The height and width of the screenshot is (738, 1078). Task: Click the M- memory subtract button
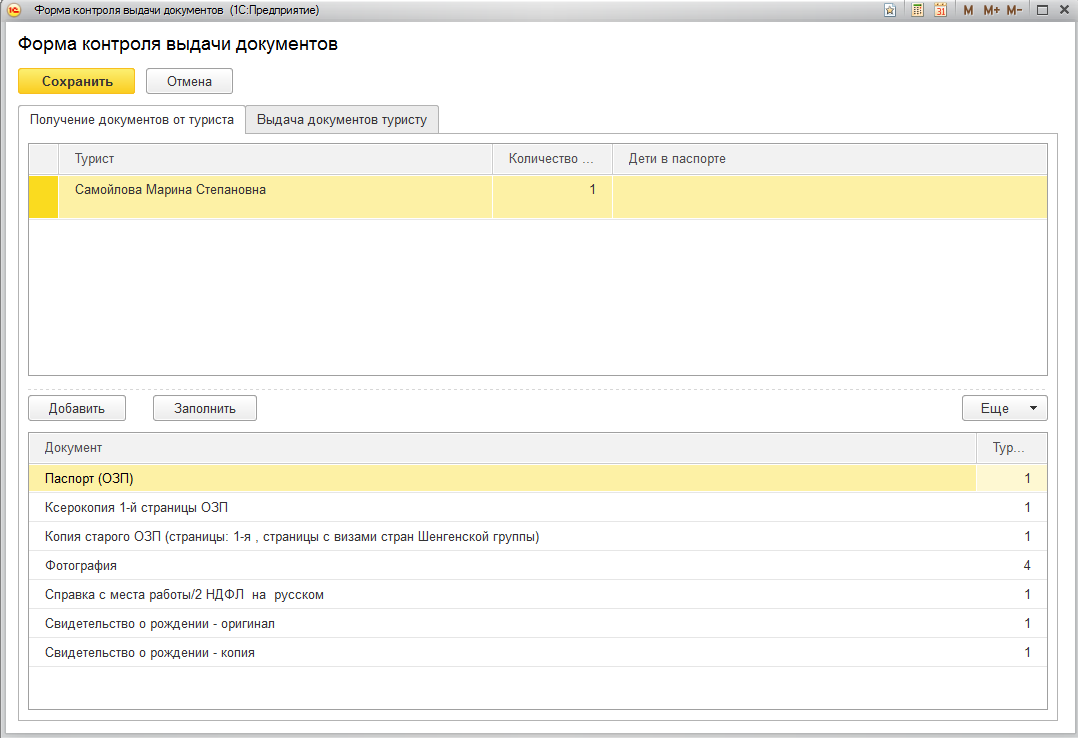tap(1014, 10)
